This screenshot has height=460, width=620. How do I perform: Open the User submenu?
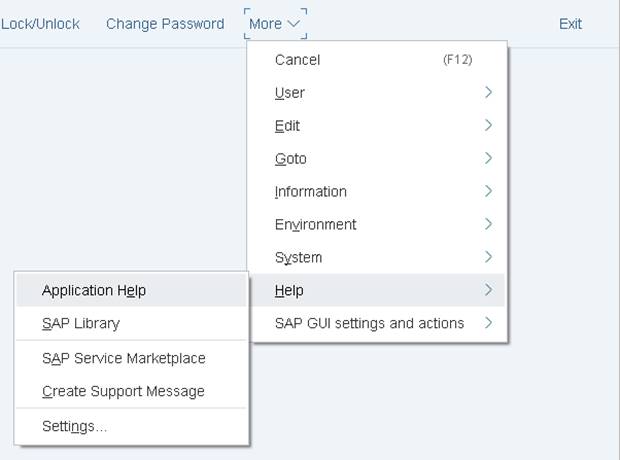(x=290, y=93)
